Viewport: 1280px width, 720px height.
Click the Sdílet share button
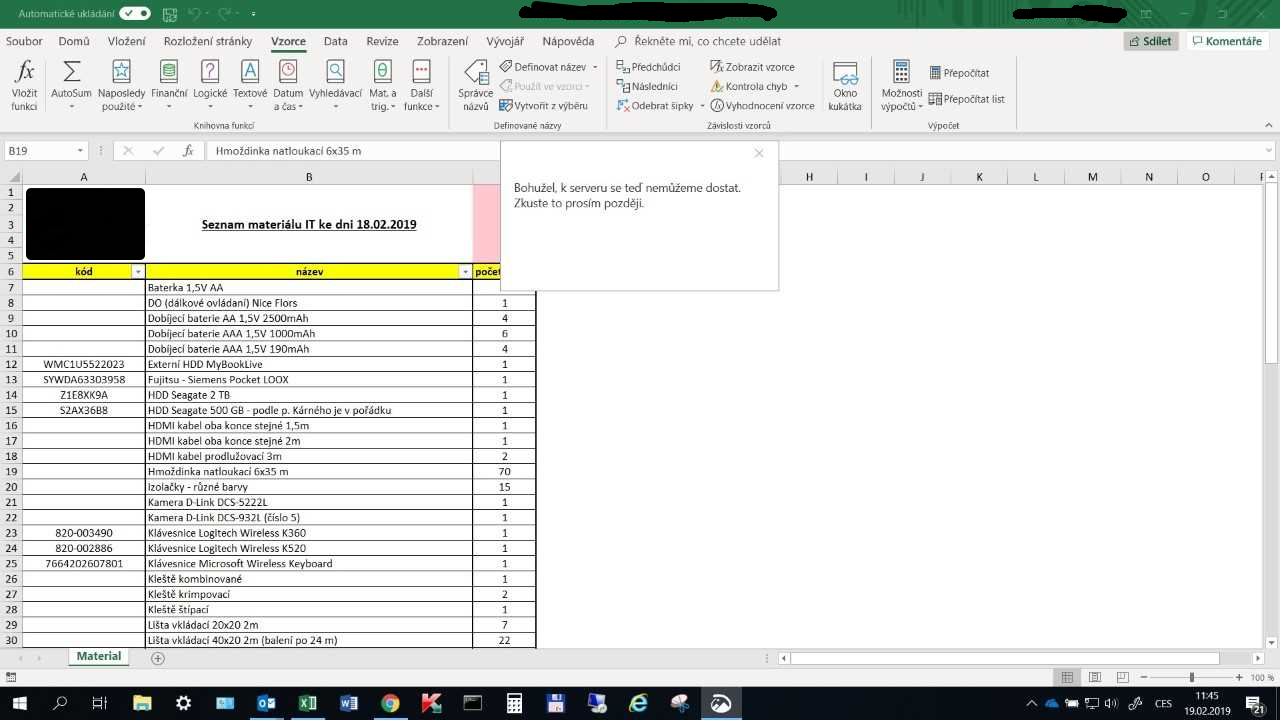1150,41
